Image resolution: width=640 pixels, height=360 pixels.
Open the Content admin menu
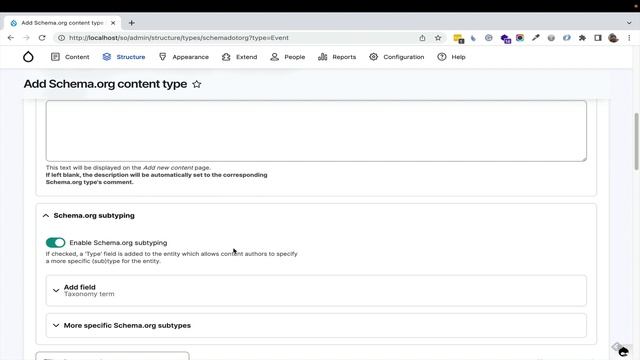tap(70, 57)
